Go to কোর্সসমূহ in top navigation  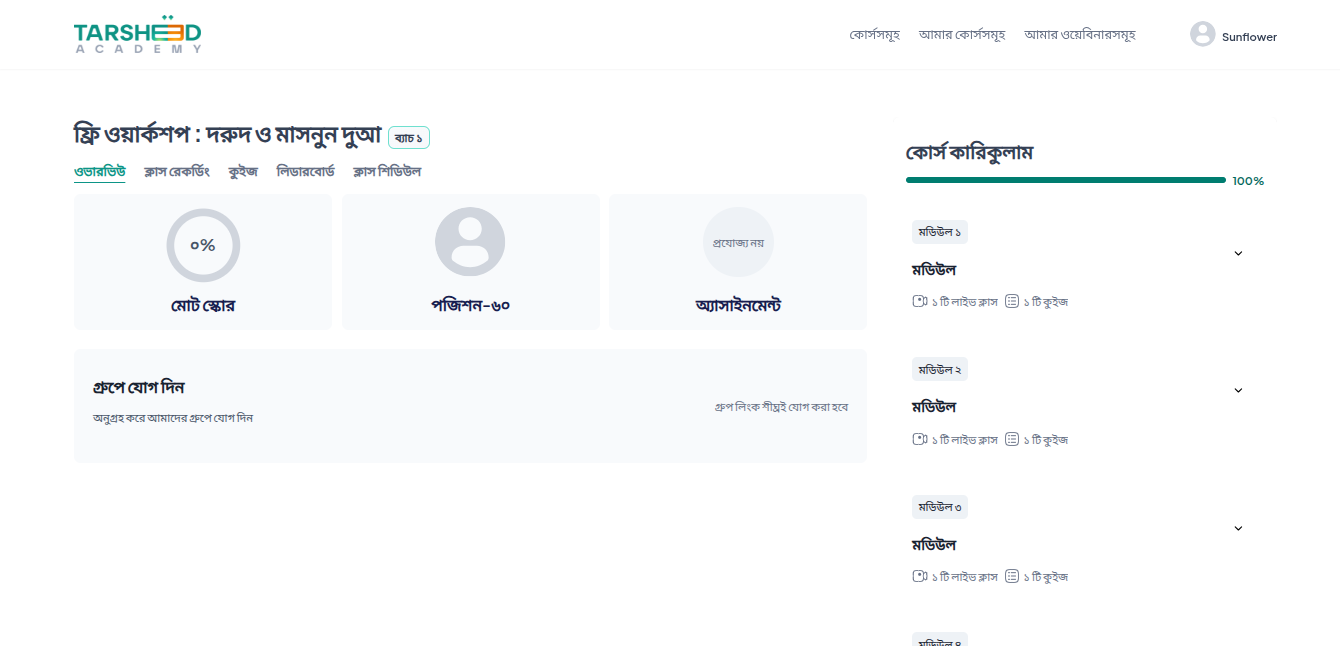(875, 34)
